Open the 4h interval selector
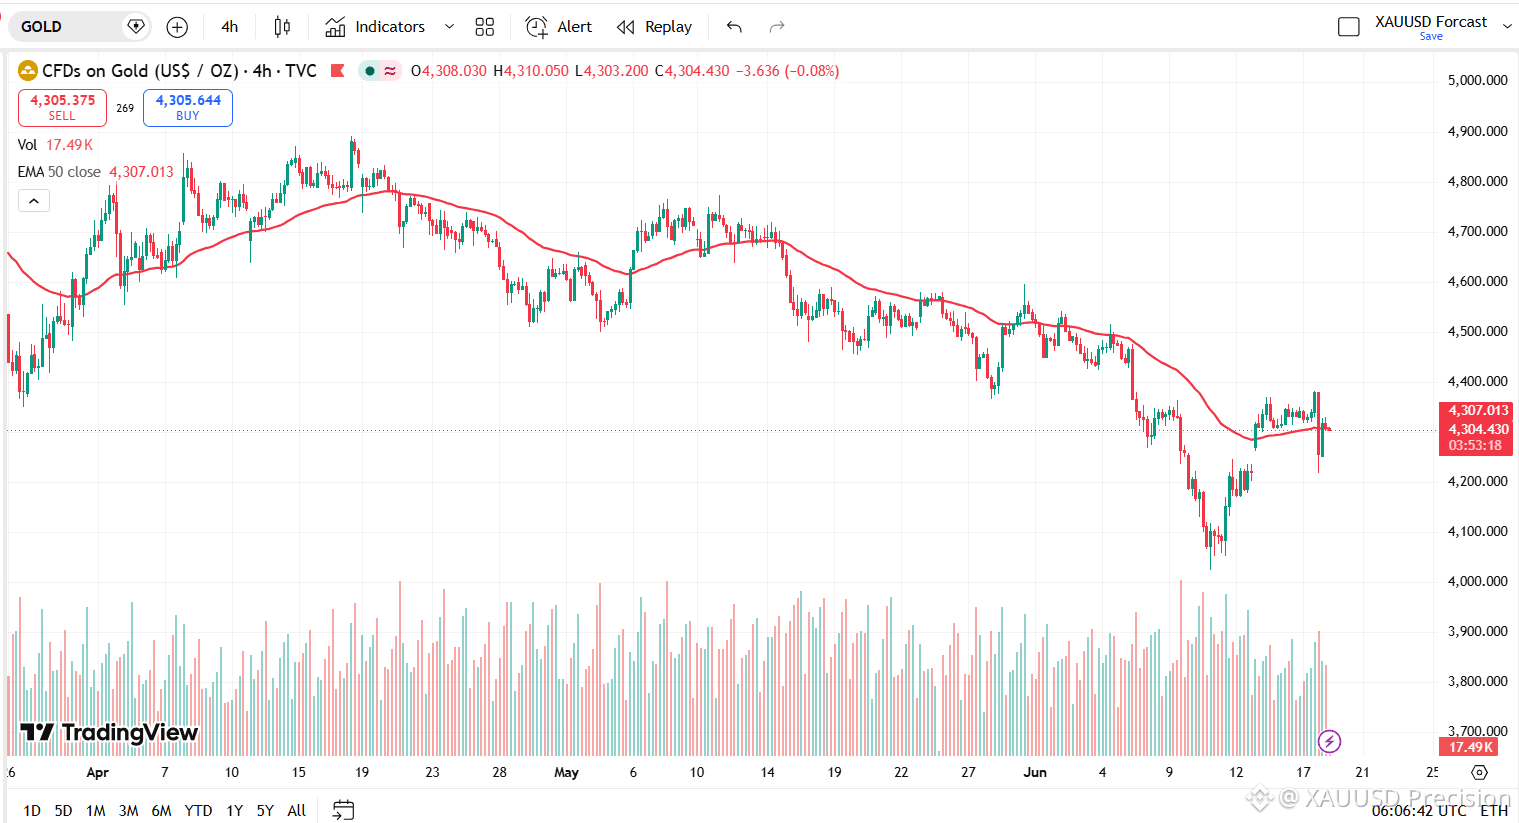This screenshot has width=1519, height=823. [x=230, y=27]
